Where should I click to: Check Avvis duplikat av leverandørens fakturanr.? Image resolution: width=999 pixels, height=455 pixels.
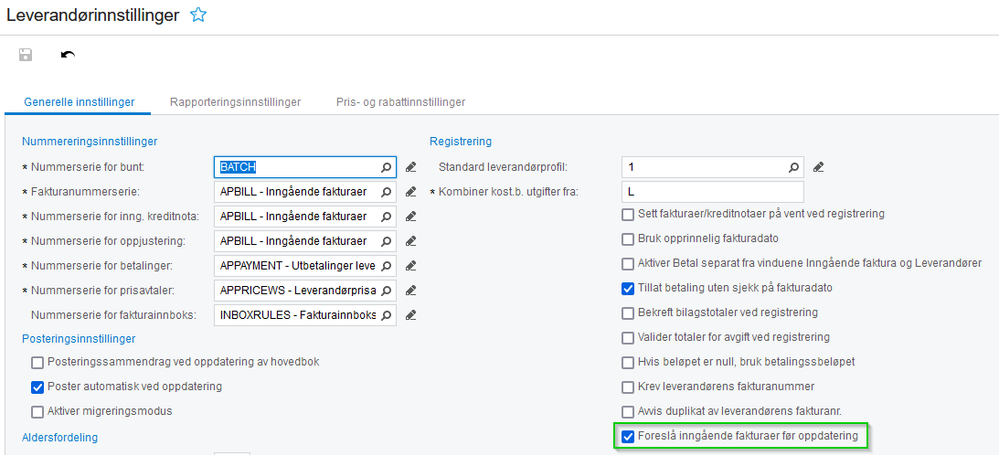628,412
